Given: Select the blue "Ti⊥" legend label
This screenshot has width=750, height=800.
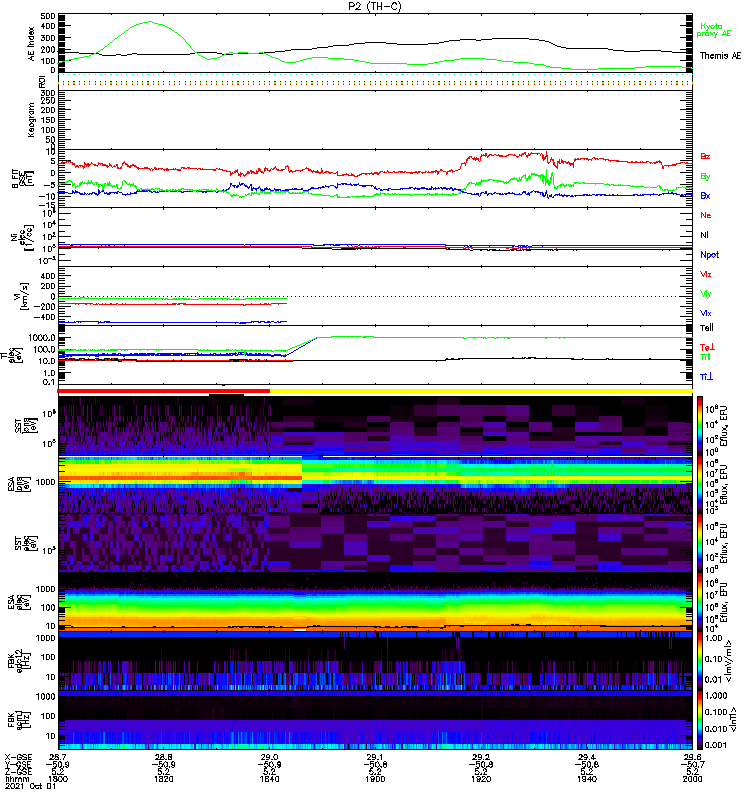Looking at the screenshot, I should (x=706, y=377).
